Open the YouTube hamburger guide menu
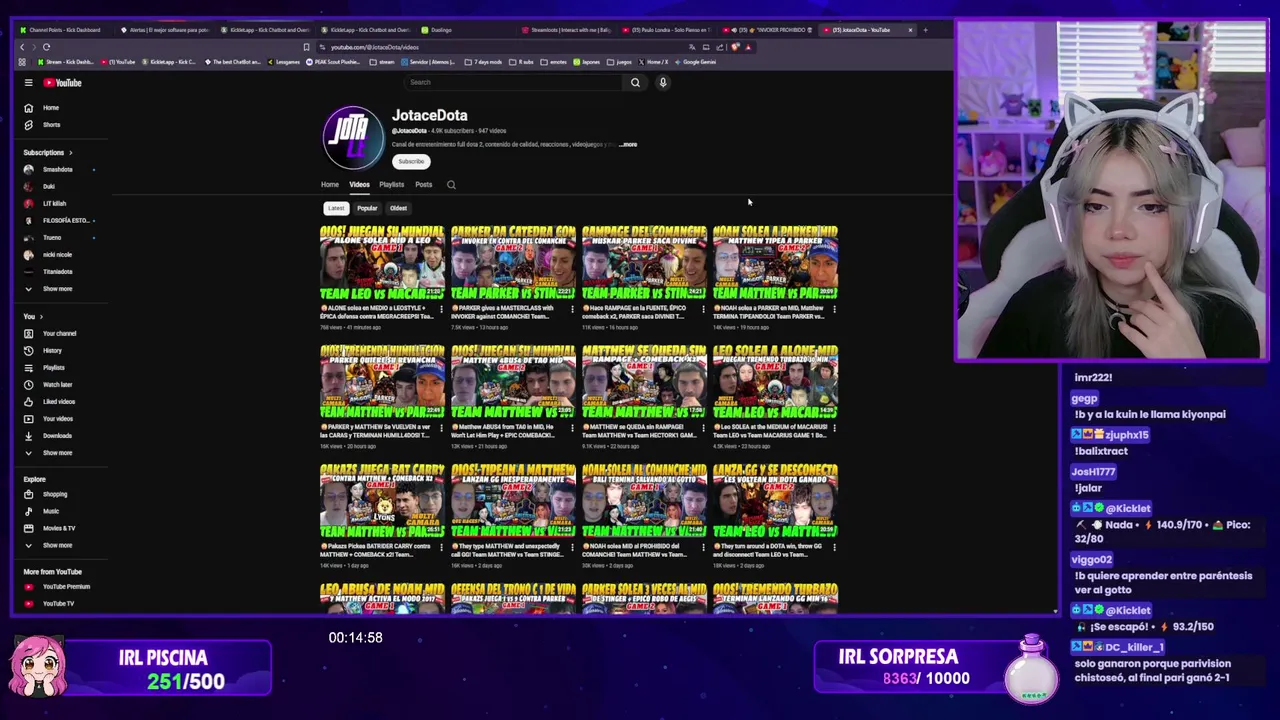The width and height of the screenshot is (1280, 720). (28, 83)
